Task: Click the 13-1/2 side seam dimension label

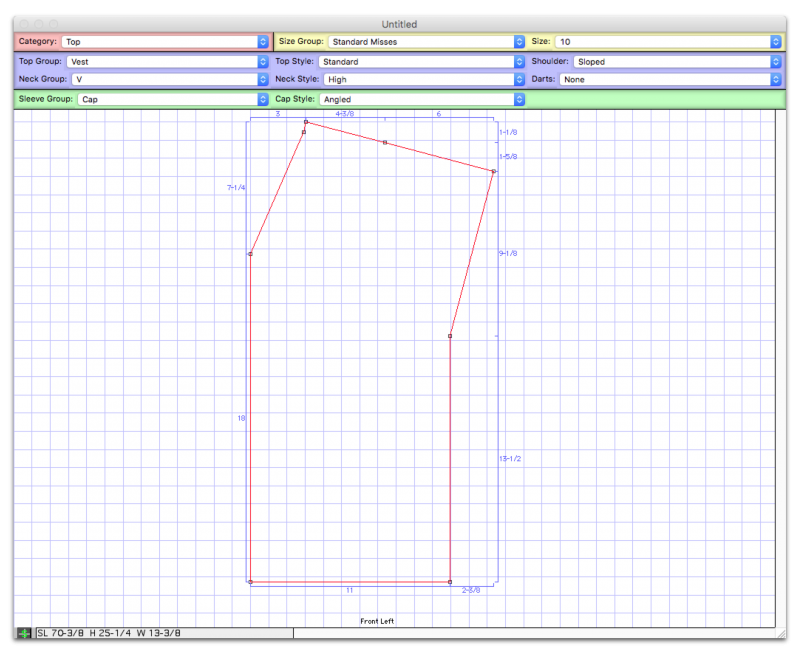Action: (510, 459)
